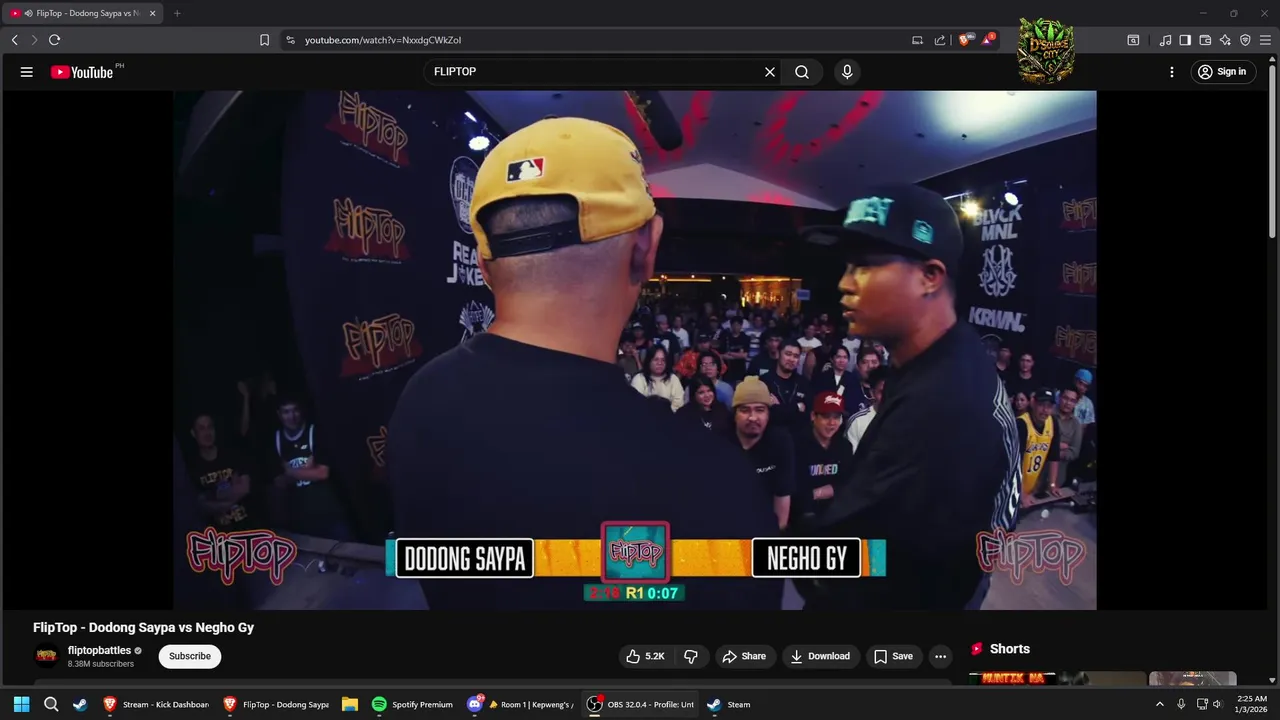The width and height of the screenshot is (1280, 720).
Task: Go back in browser history
Action: coord(15,40)
